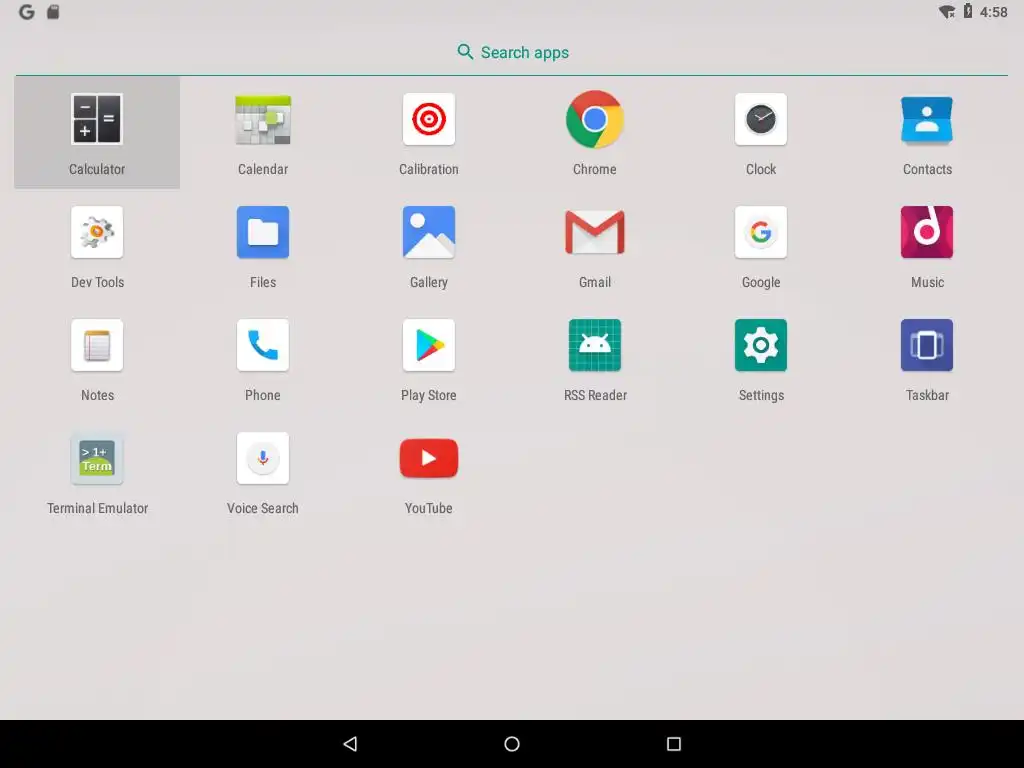Open the Calibration app icon
This screenshot has height=768, width=1024.
pyautogui.click(x=428, y=120)
